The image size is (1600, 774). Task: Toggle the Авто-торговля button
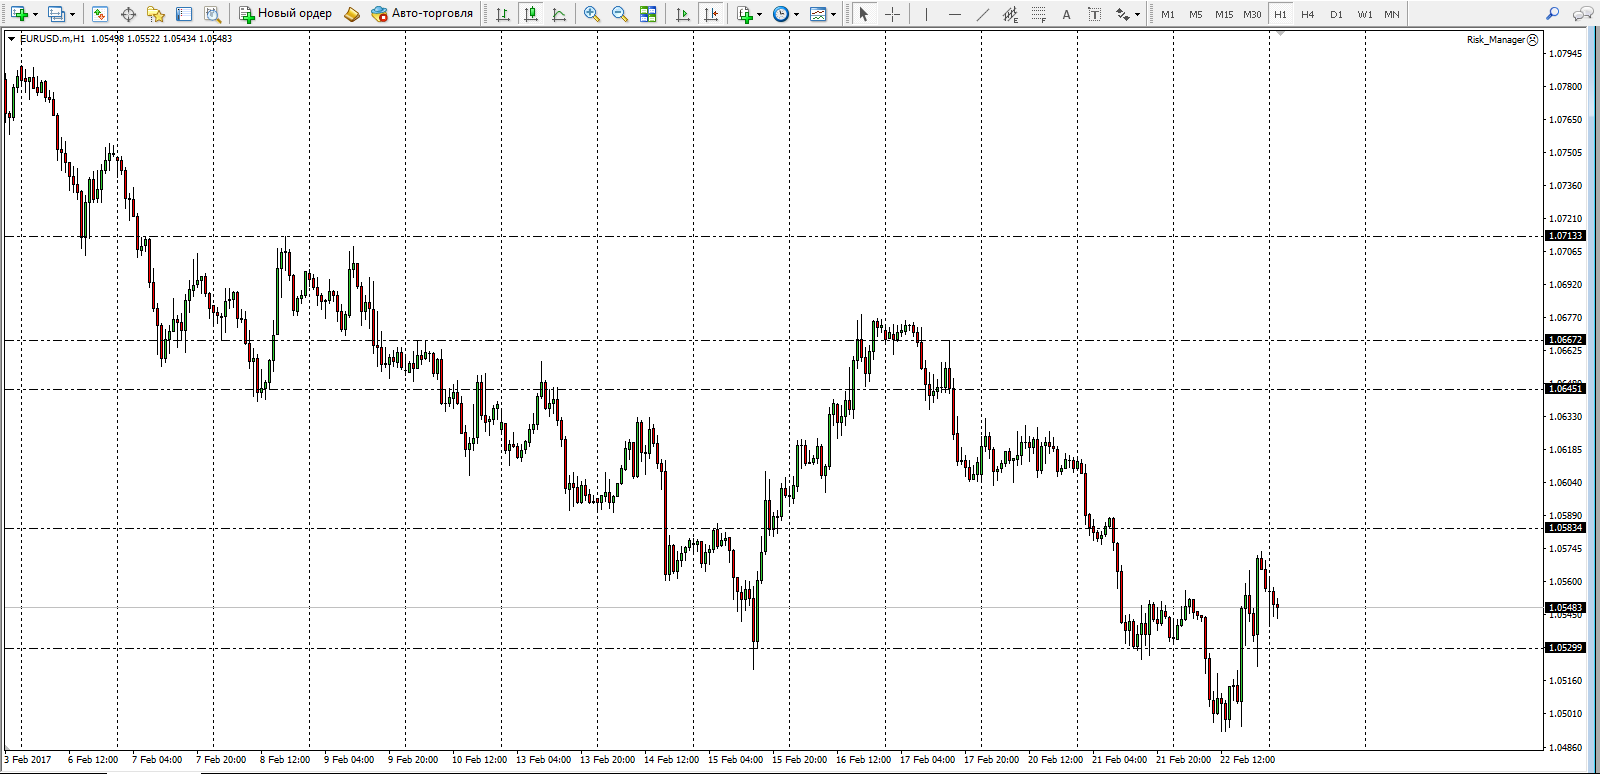(421, 14)
